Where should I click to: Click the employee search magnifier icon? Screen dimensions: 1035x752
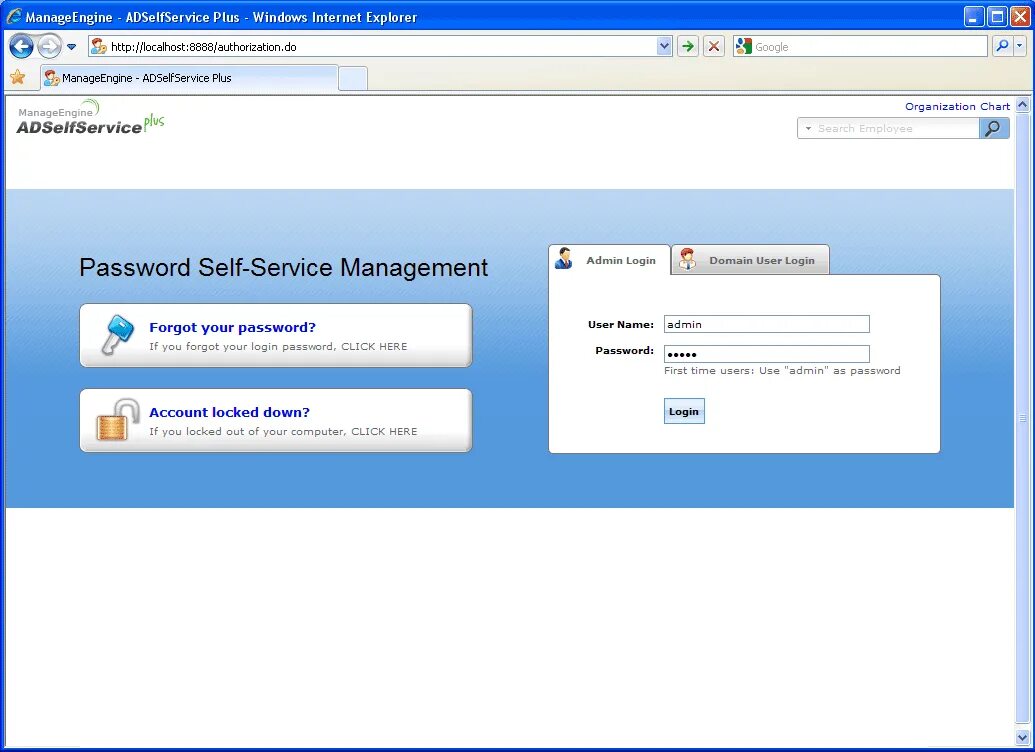[993, 129]
